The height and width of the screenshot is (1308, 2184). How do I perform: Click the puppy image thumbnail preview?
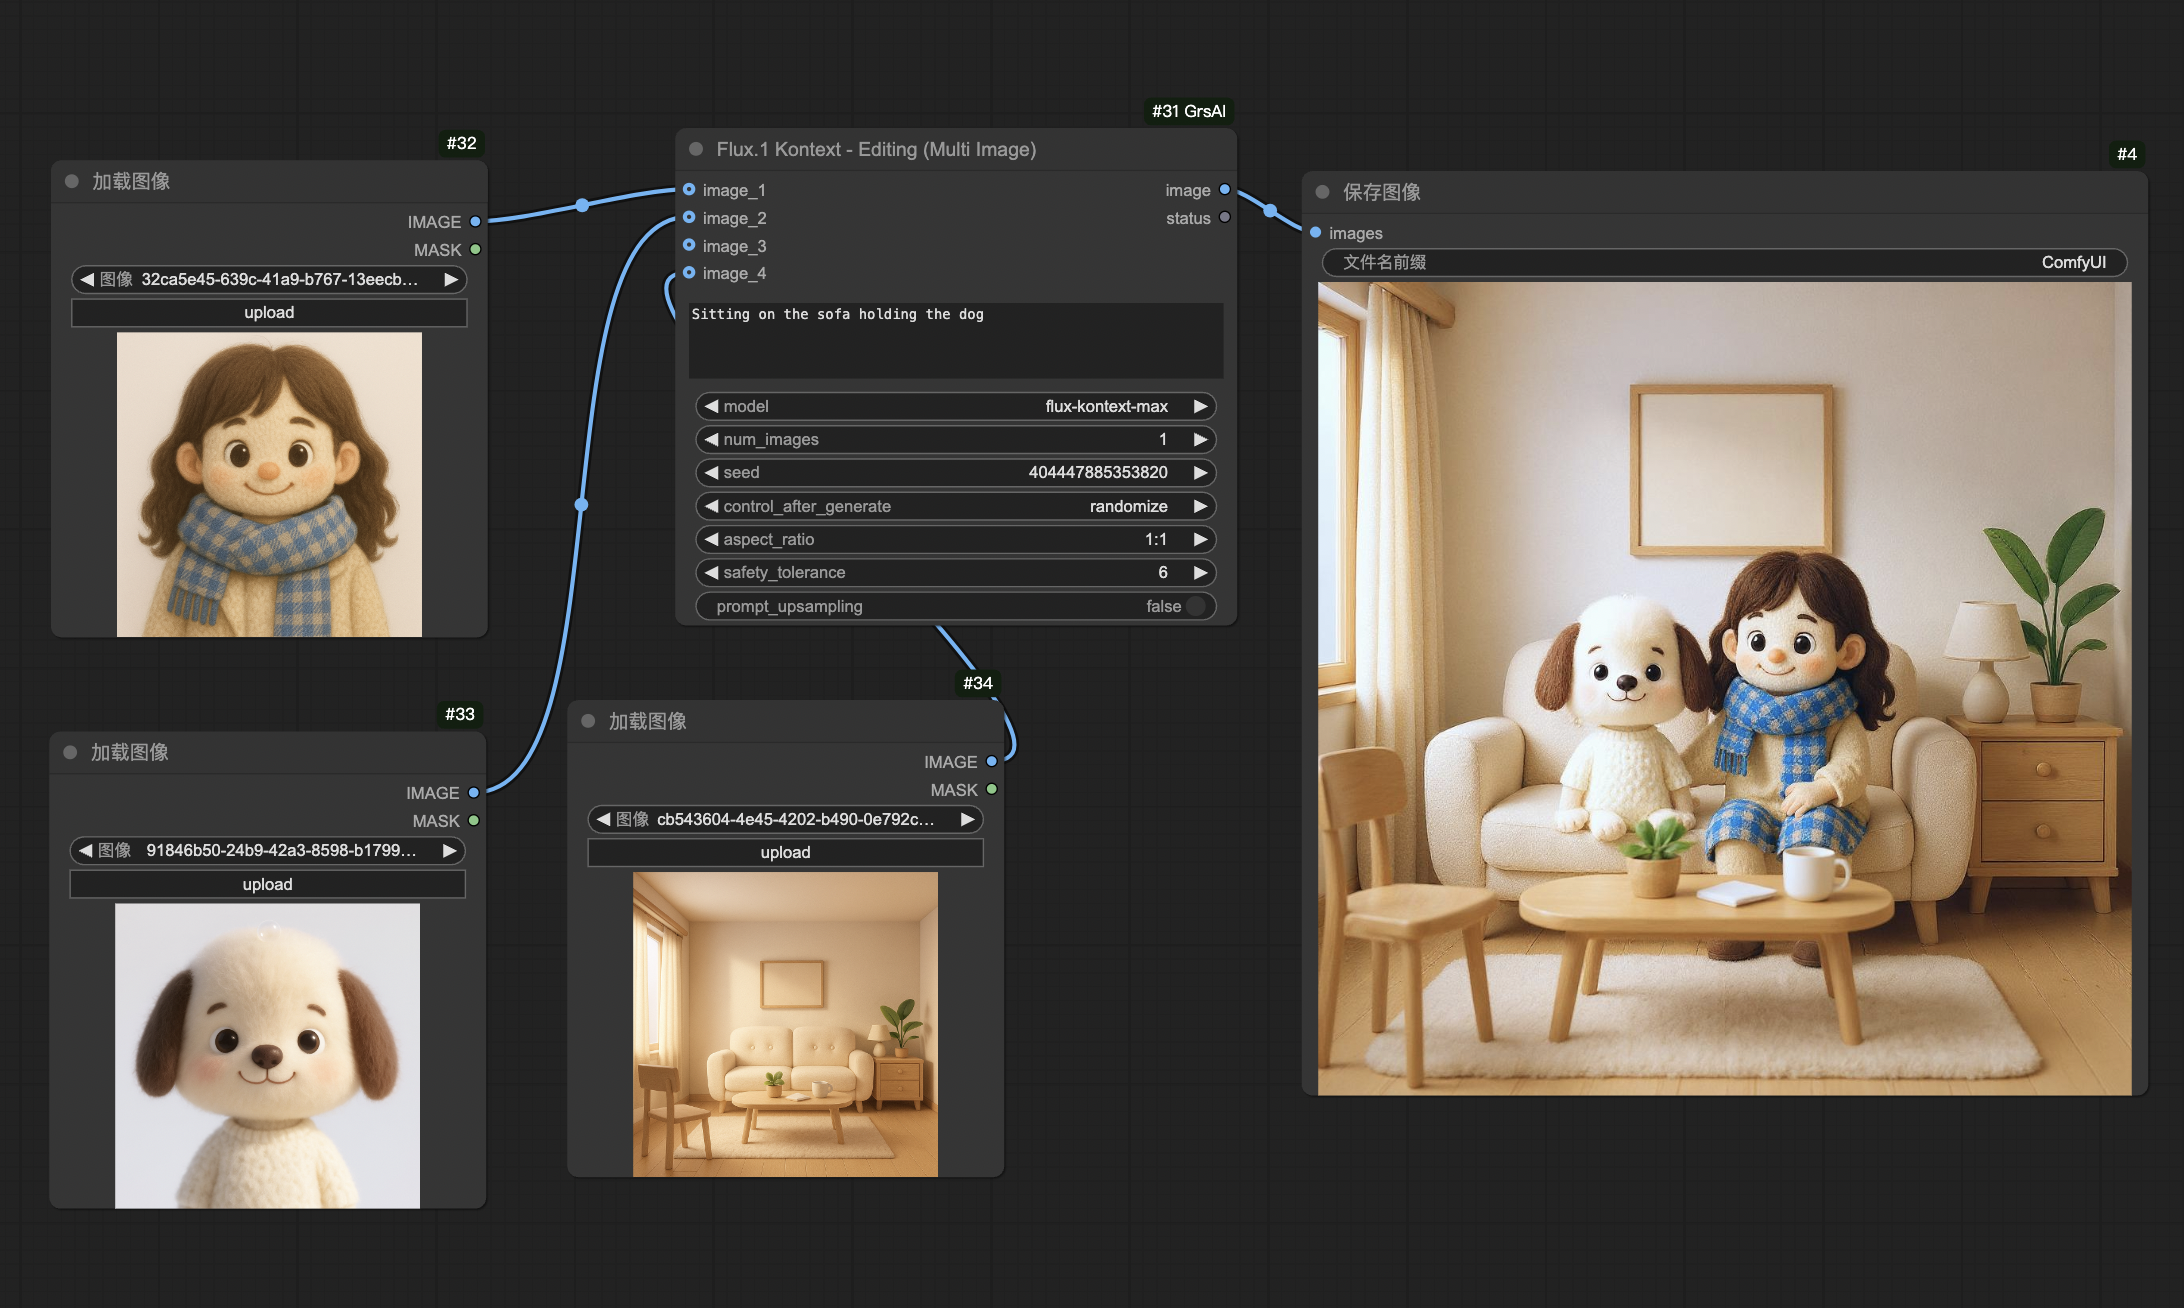pyautogui.click(x=267, y=1055)
